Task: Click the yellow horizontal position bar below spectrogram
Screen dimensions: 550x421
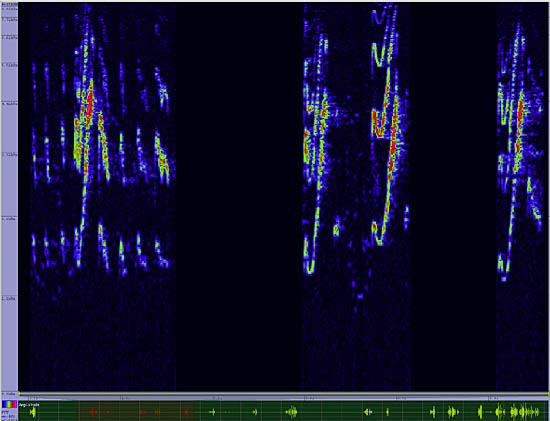Action: coord(283,394)
